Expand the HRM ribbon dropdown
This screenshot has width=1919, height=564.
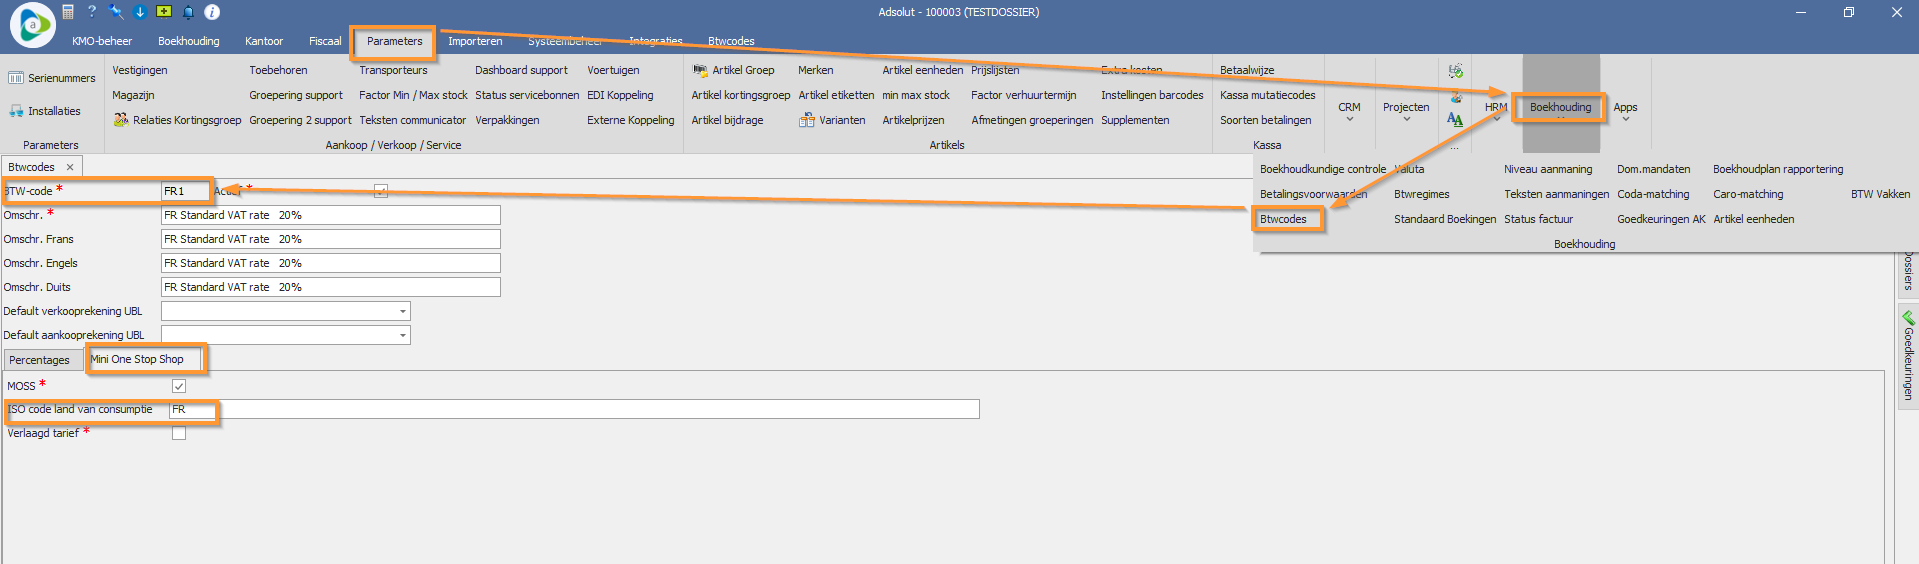[1496, 111]
